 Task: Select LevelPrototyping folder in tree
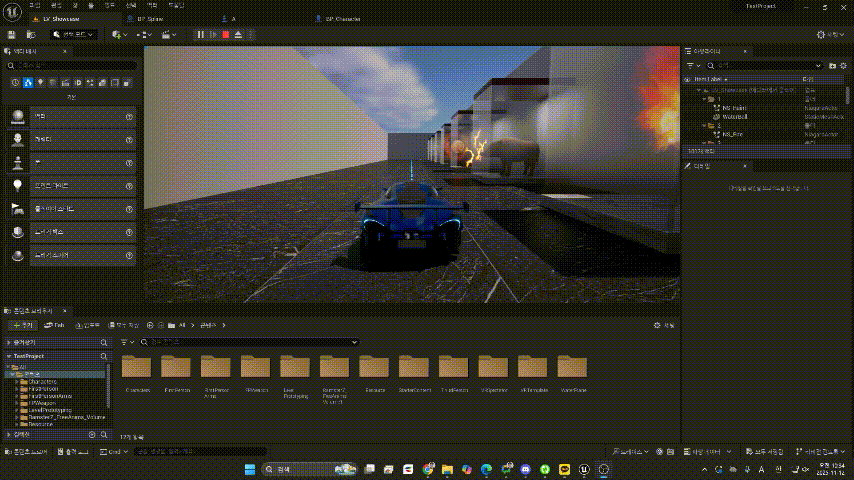pyautogui.click(x=50, y=410)
